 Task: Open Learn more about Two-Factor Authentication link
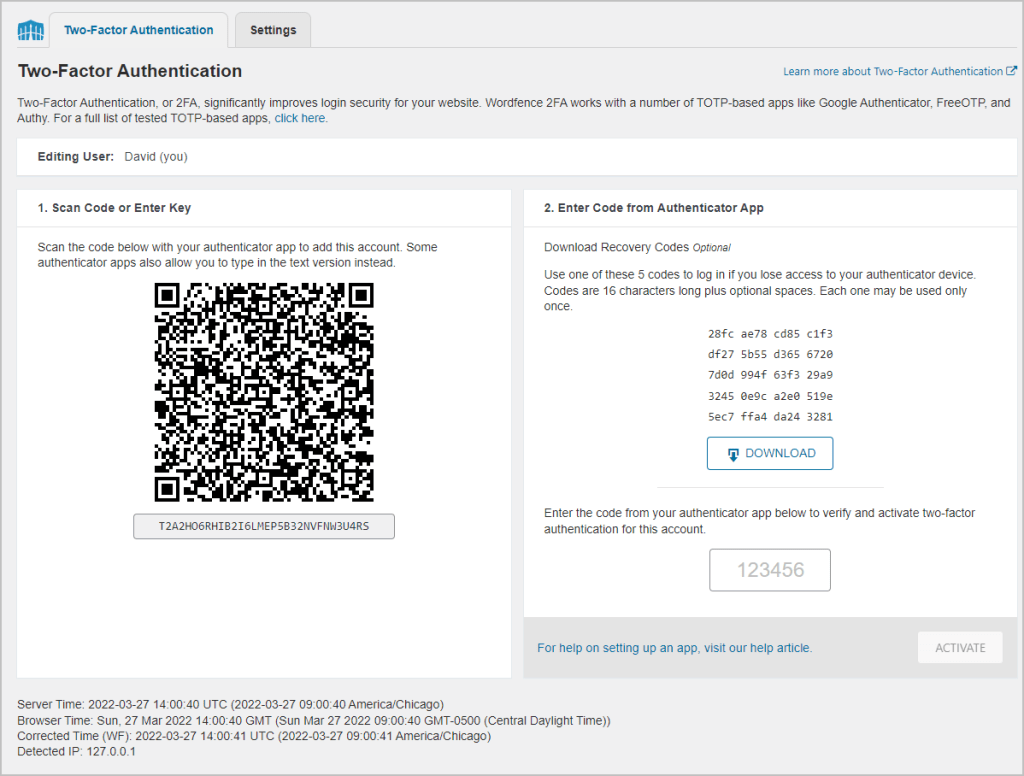point(893,71)
